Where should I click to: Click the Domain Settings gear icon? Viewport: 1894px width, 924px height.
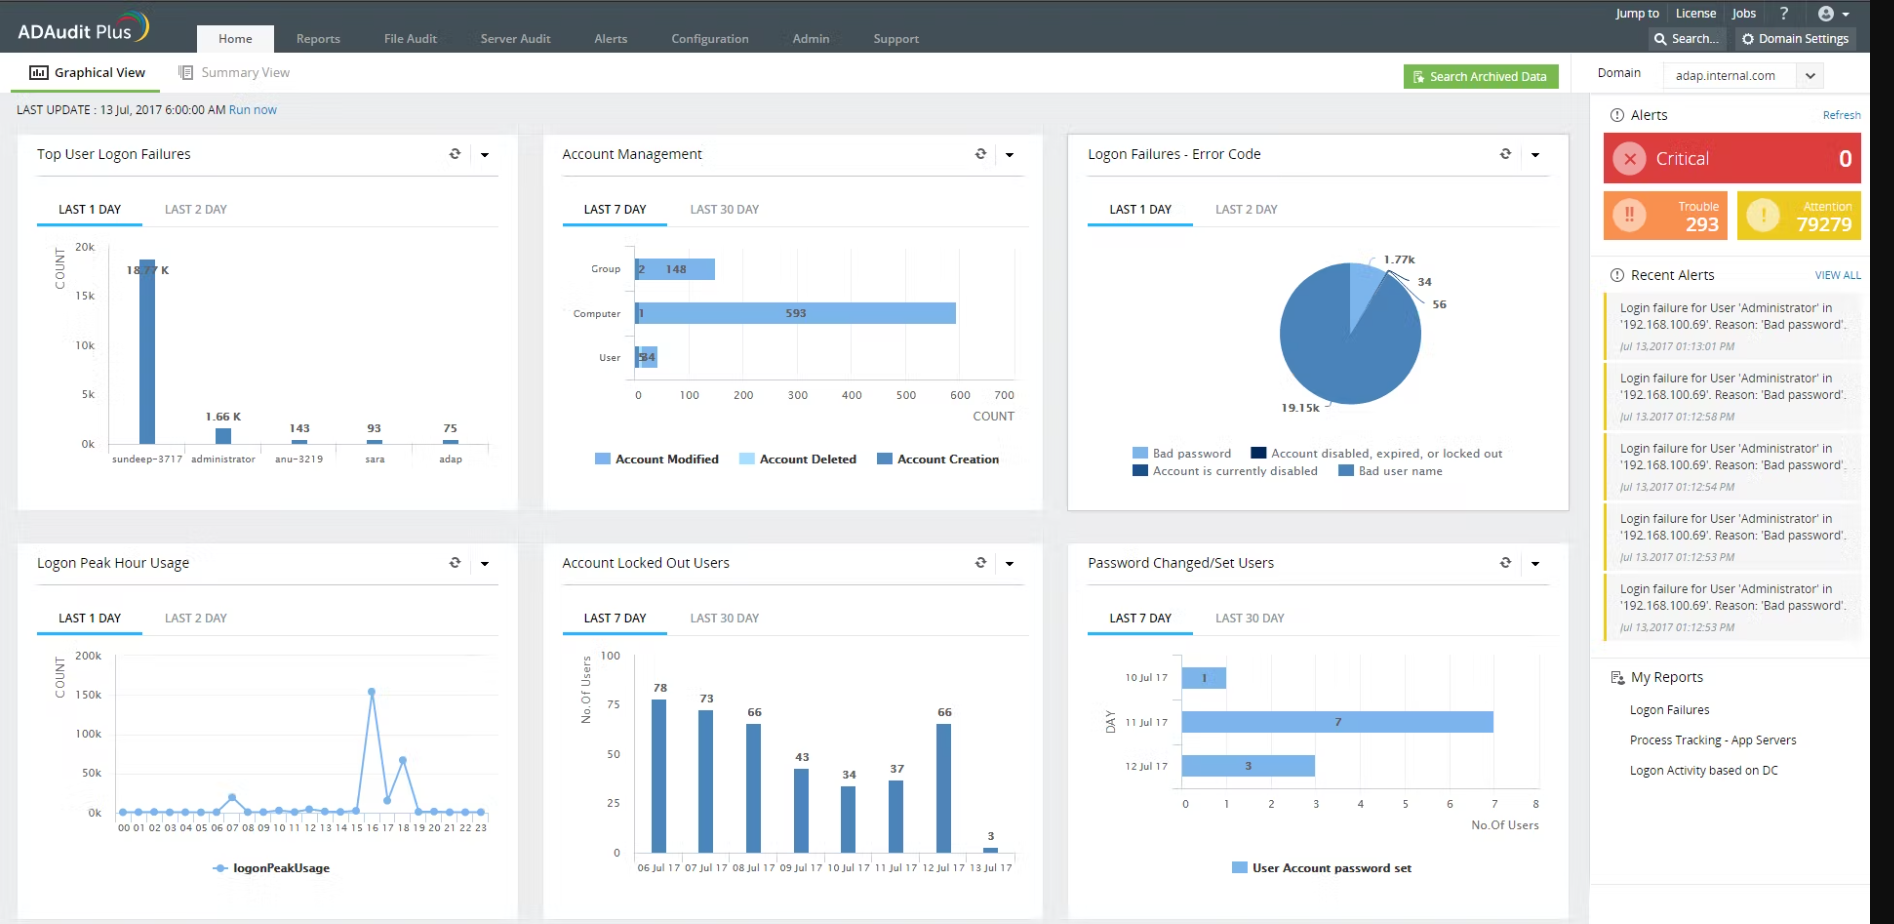pos(1748,39)
